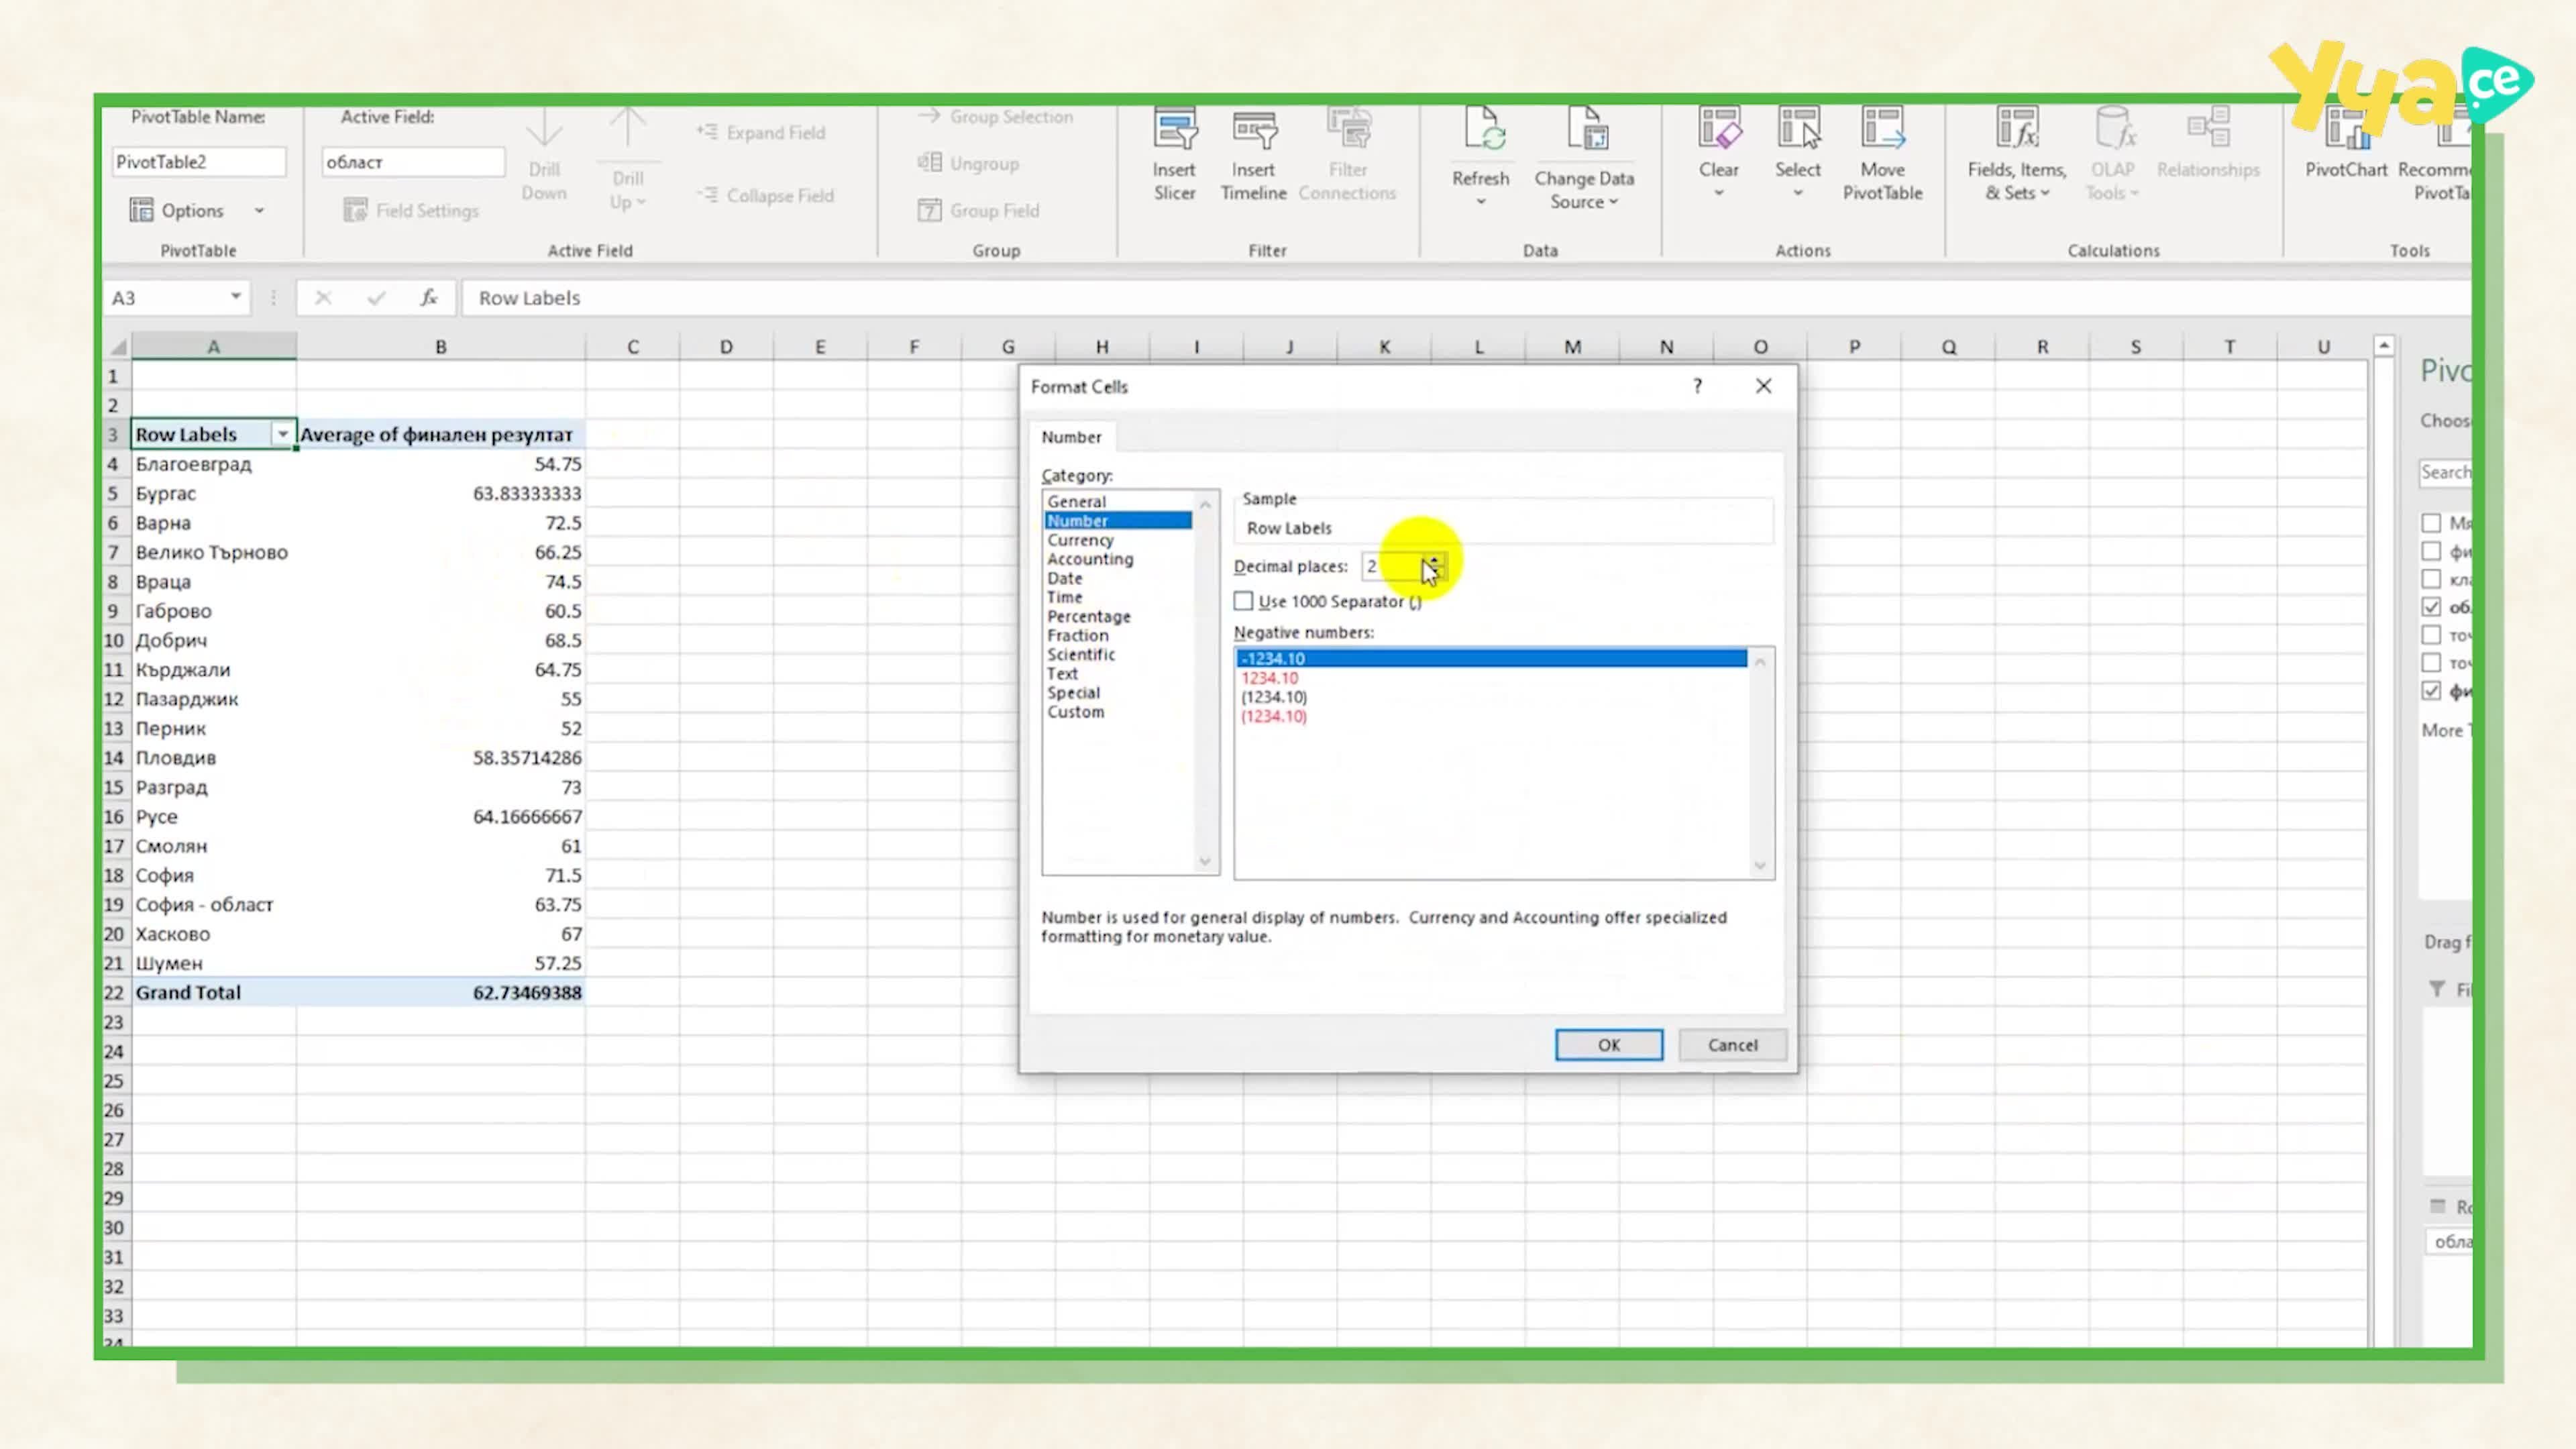Select the Number tab in Format Cells
The image size is (2576, 1449).
pyautogui.click(x=1071, y=437)
